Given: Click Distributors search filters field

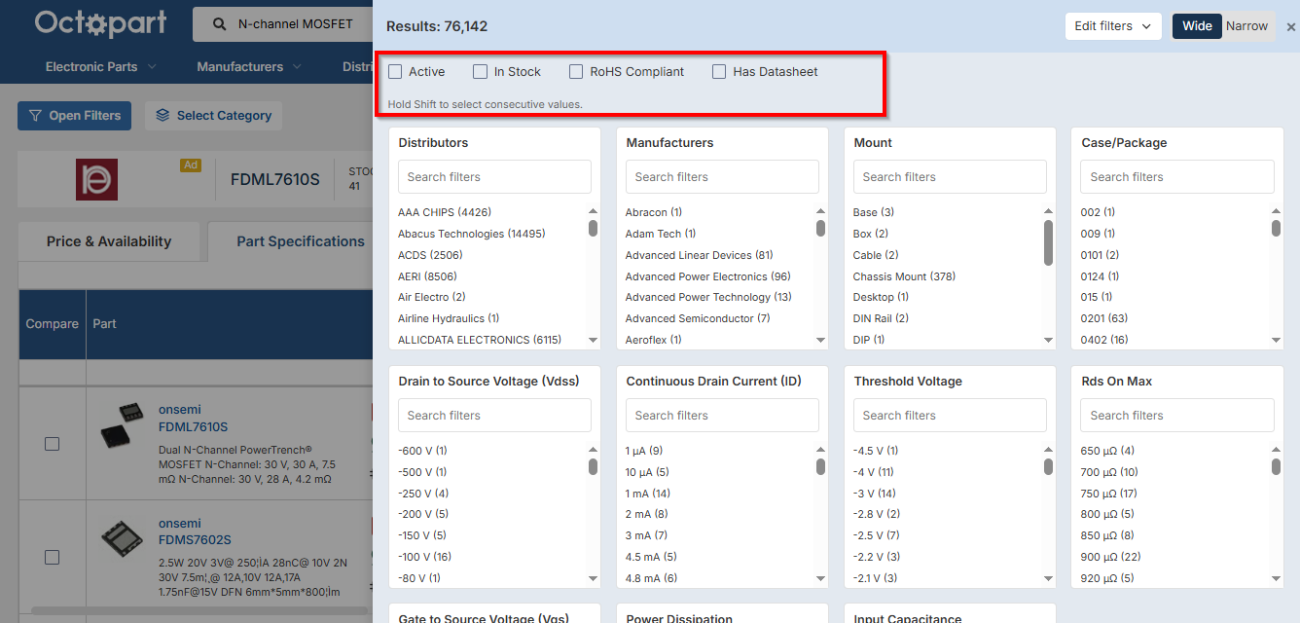Looking at the screenshot, I should 495,177.
